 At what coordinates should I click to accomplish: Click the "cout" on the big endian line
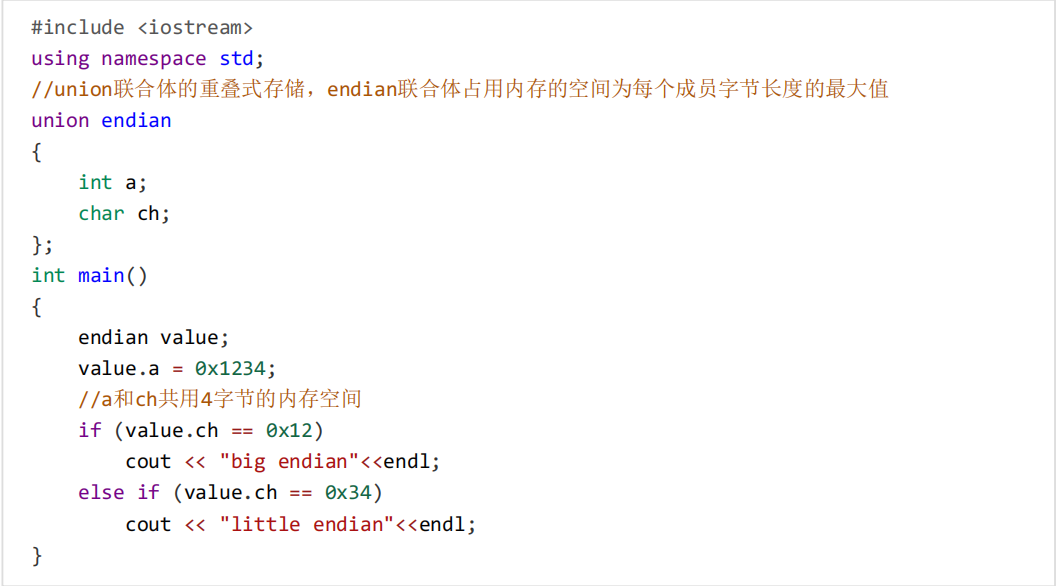click(x=148, y=461)
